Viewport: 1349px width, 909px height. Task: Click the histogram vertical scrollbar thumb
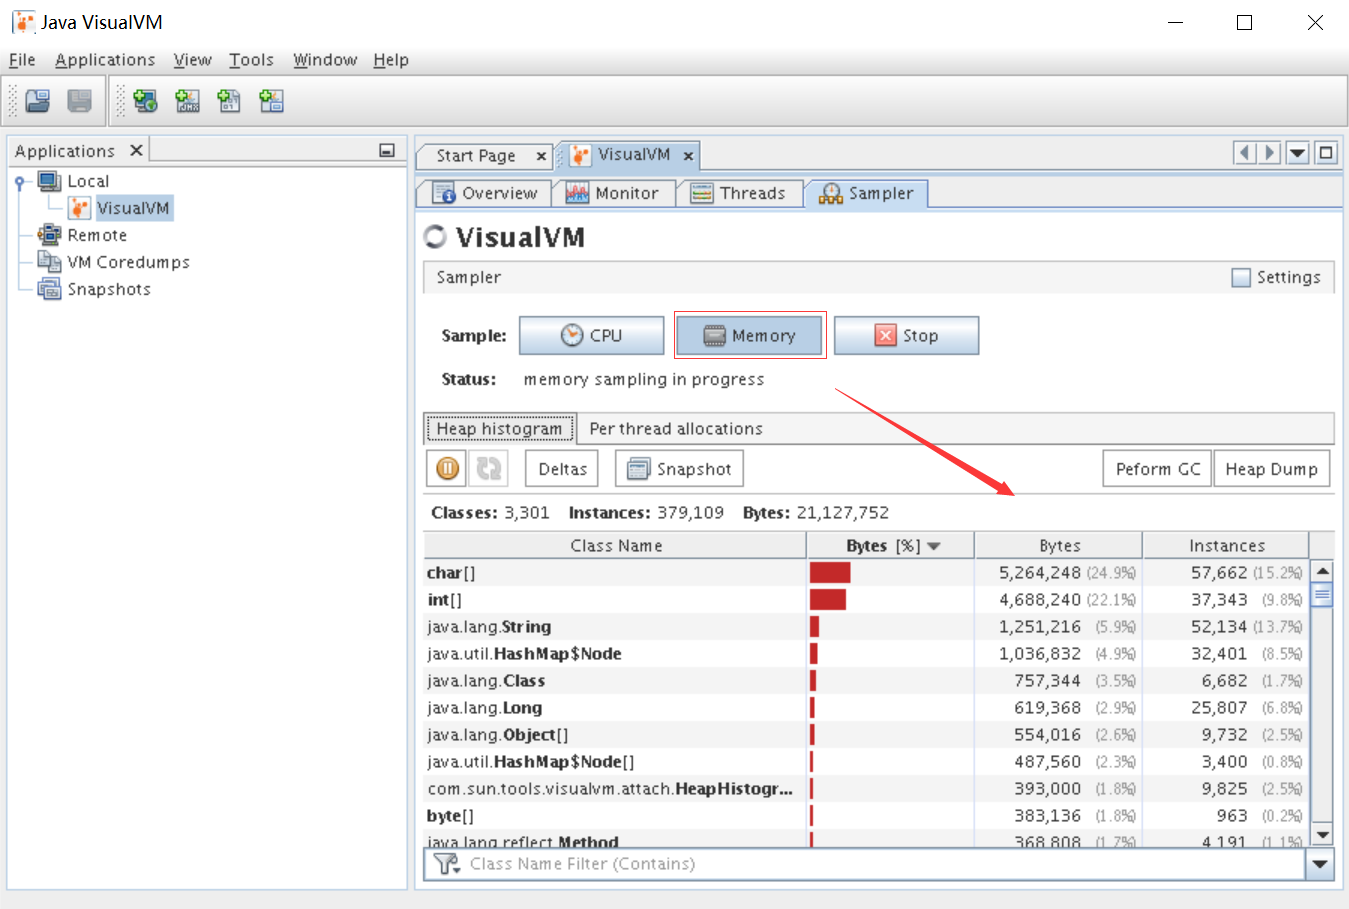tap(1322, 596)
